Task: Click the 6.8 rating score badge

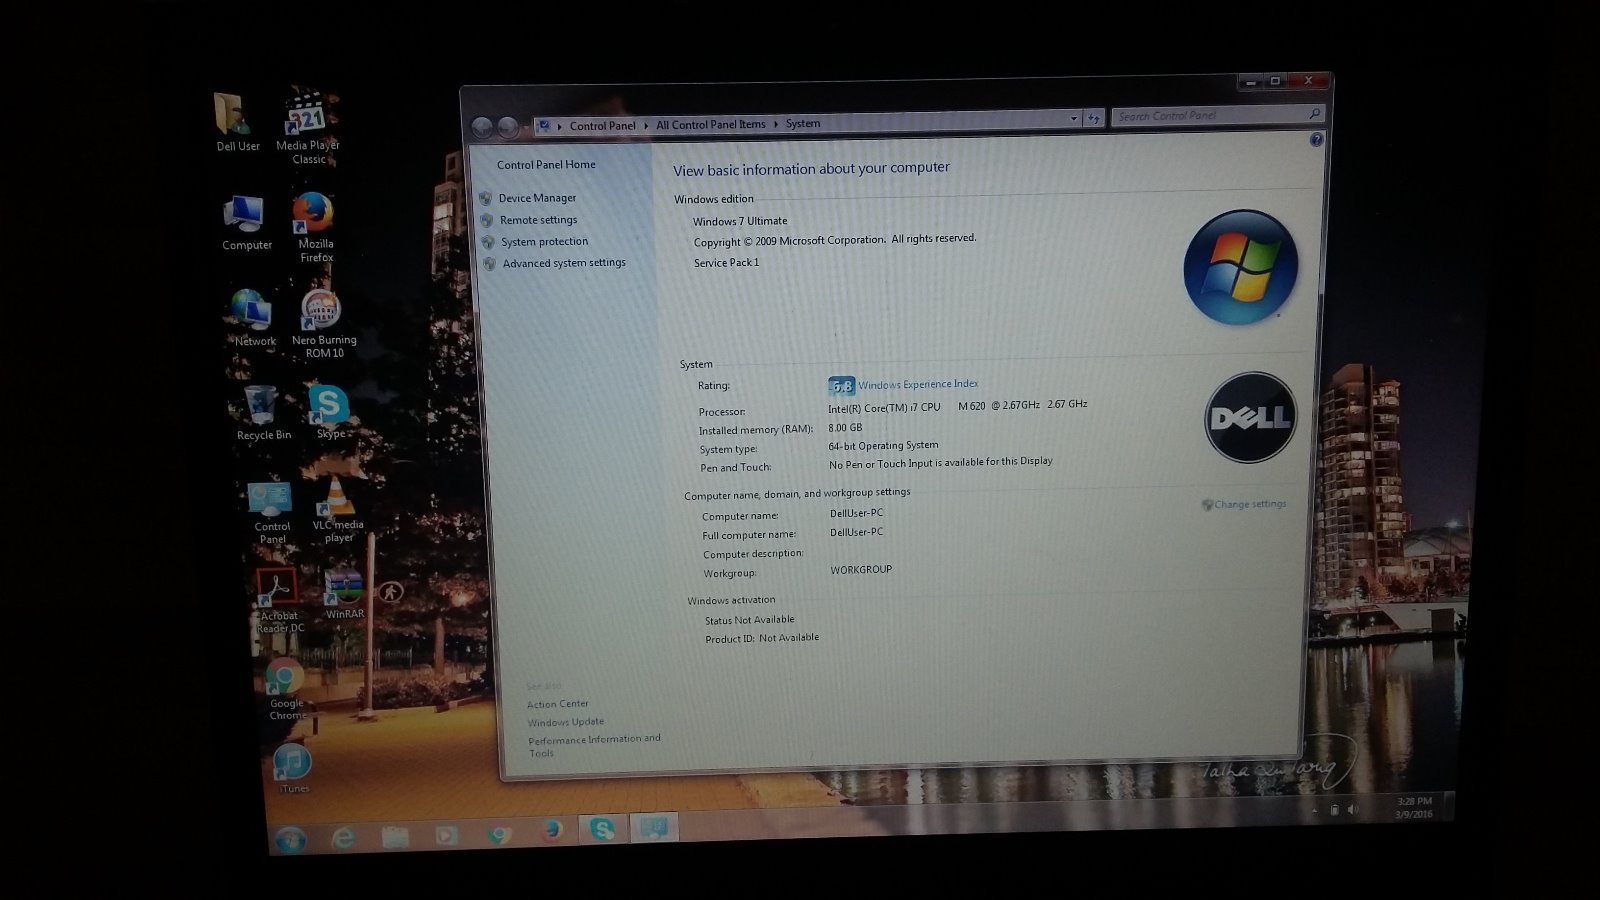Action: coord(841,386)
